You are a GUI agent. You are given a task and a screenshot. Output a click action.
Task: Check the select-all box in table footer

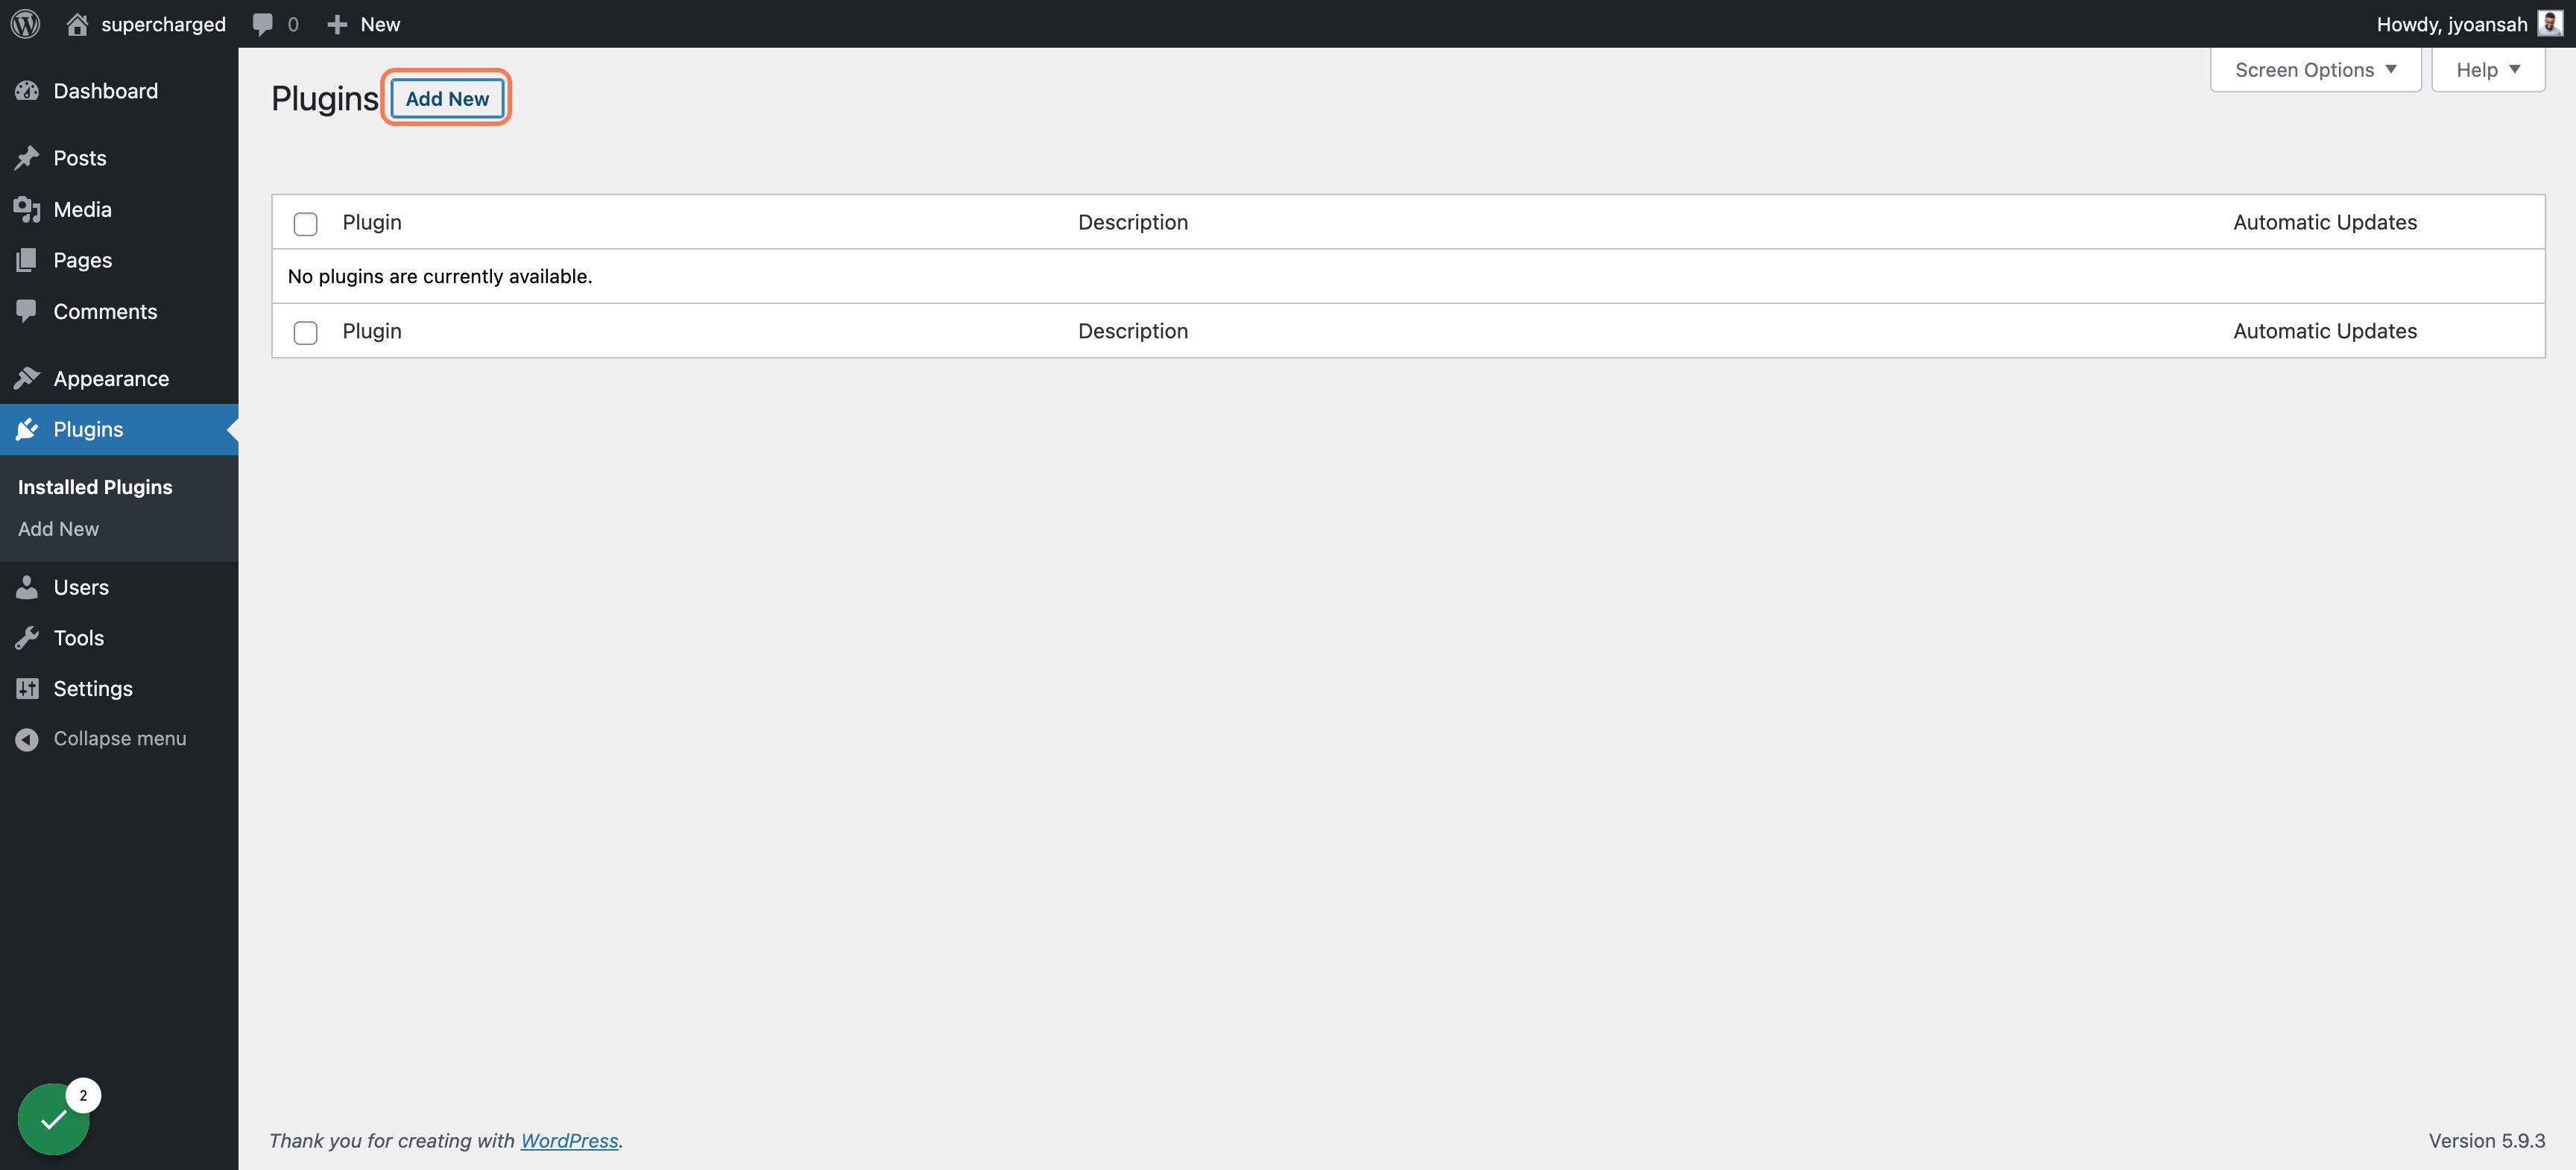tap(306, 332)
